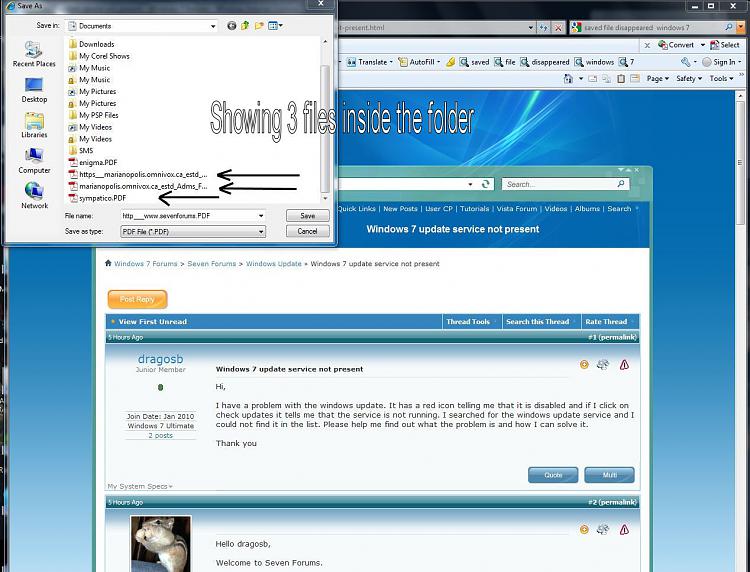Screen dimensions: 750x572
Task: Find '7' via toolbar search button
Action: (627, 62)
